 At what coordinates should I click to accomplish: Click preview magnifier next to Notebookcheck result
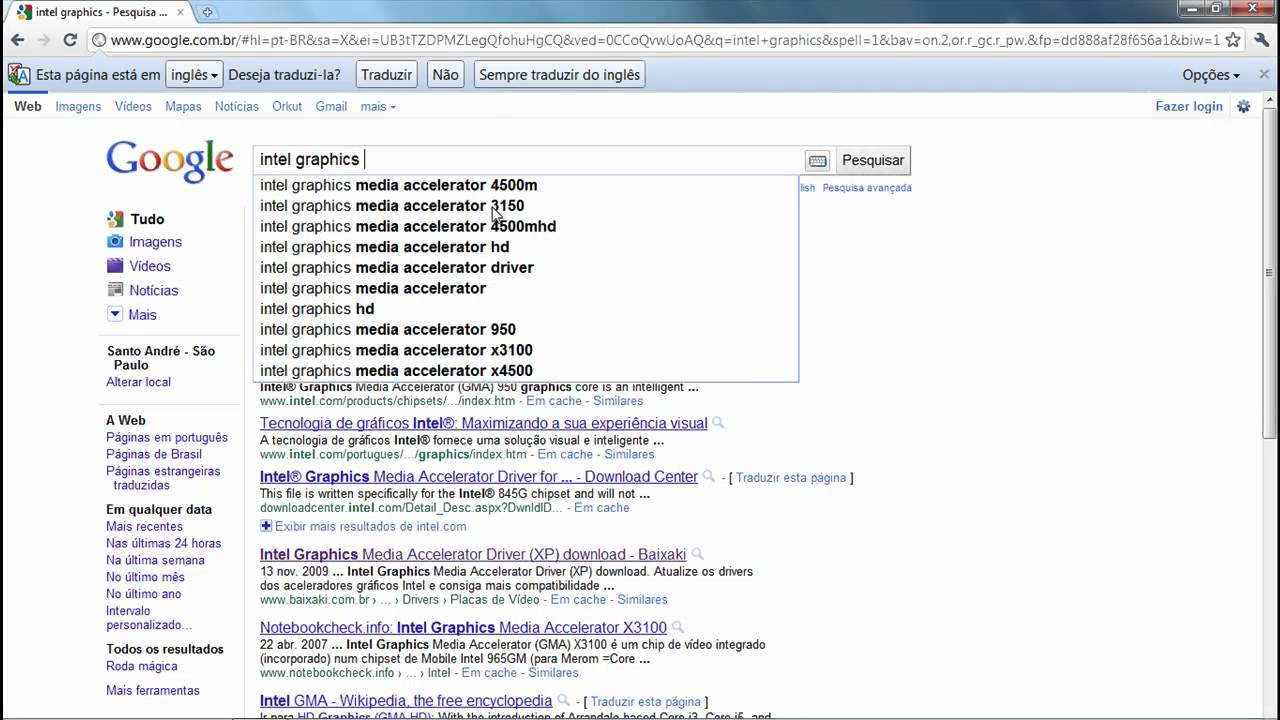677,628
